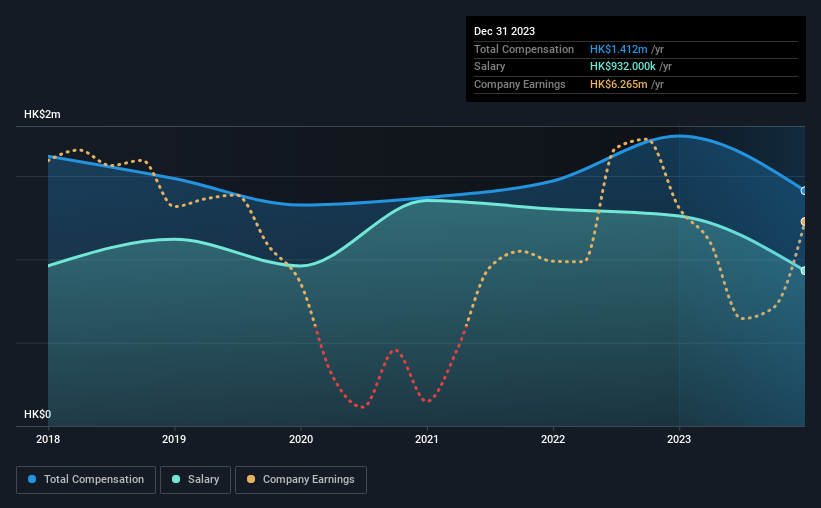Click the HK$2m y-axis label
Screen dimensions: 821x508
tap(42, 114)
